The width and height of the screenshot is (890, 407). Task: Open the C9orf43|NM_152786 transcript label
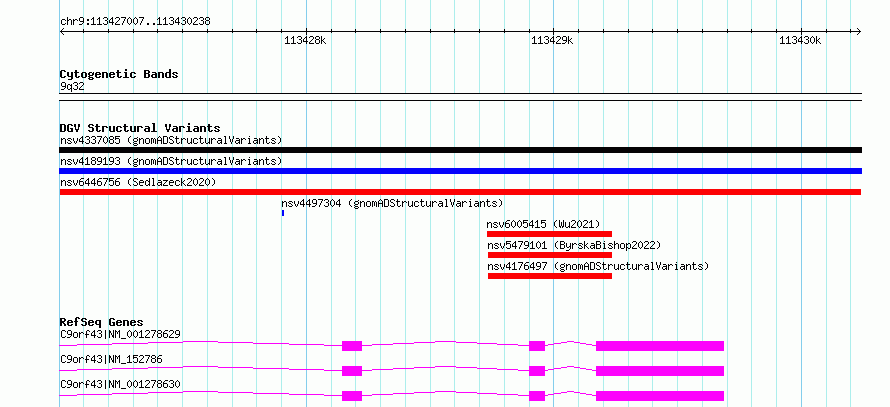112,359
